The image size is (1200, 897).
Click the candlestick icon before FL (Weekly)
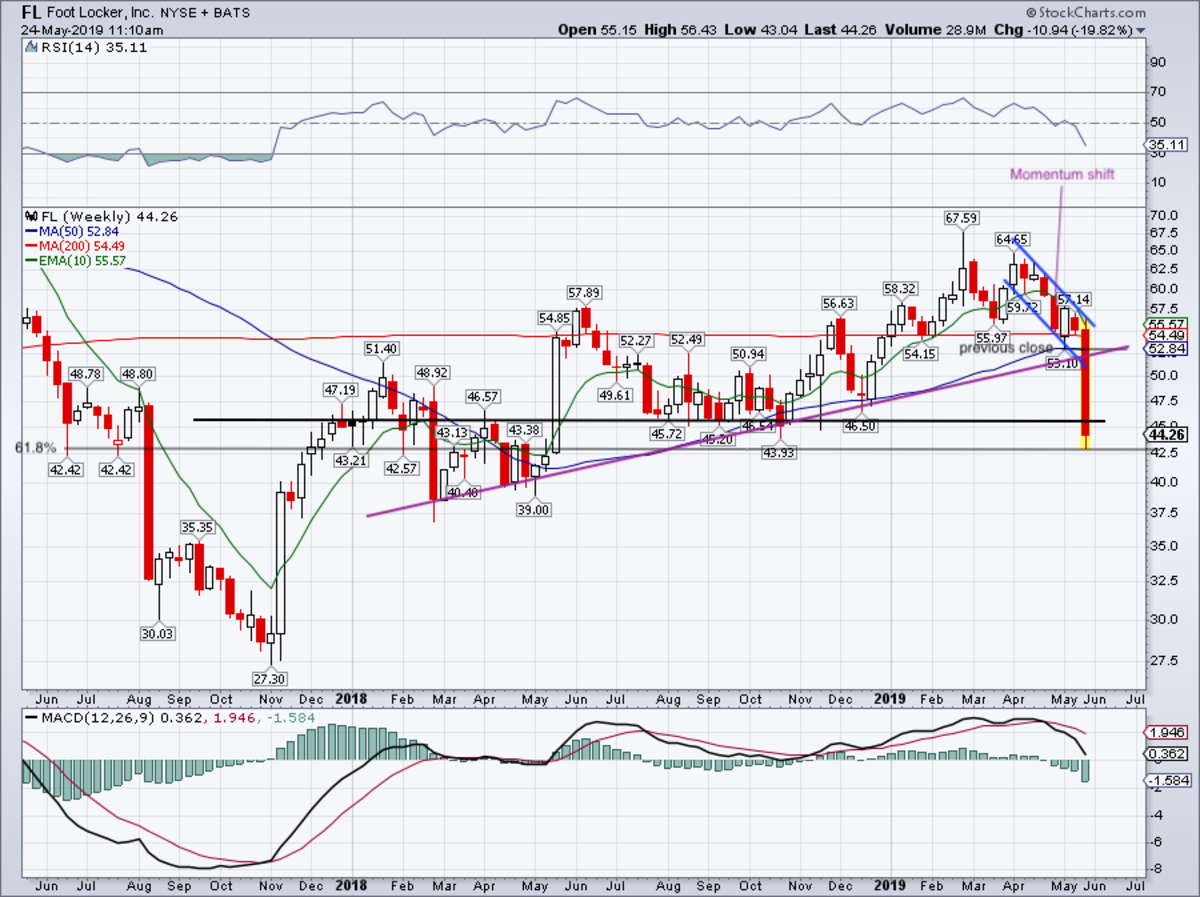pos(29,216)
